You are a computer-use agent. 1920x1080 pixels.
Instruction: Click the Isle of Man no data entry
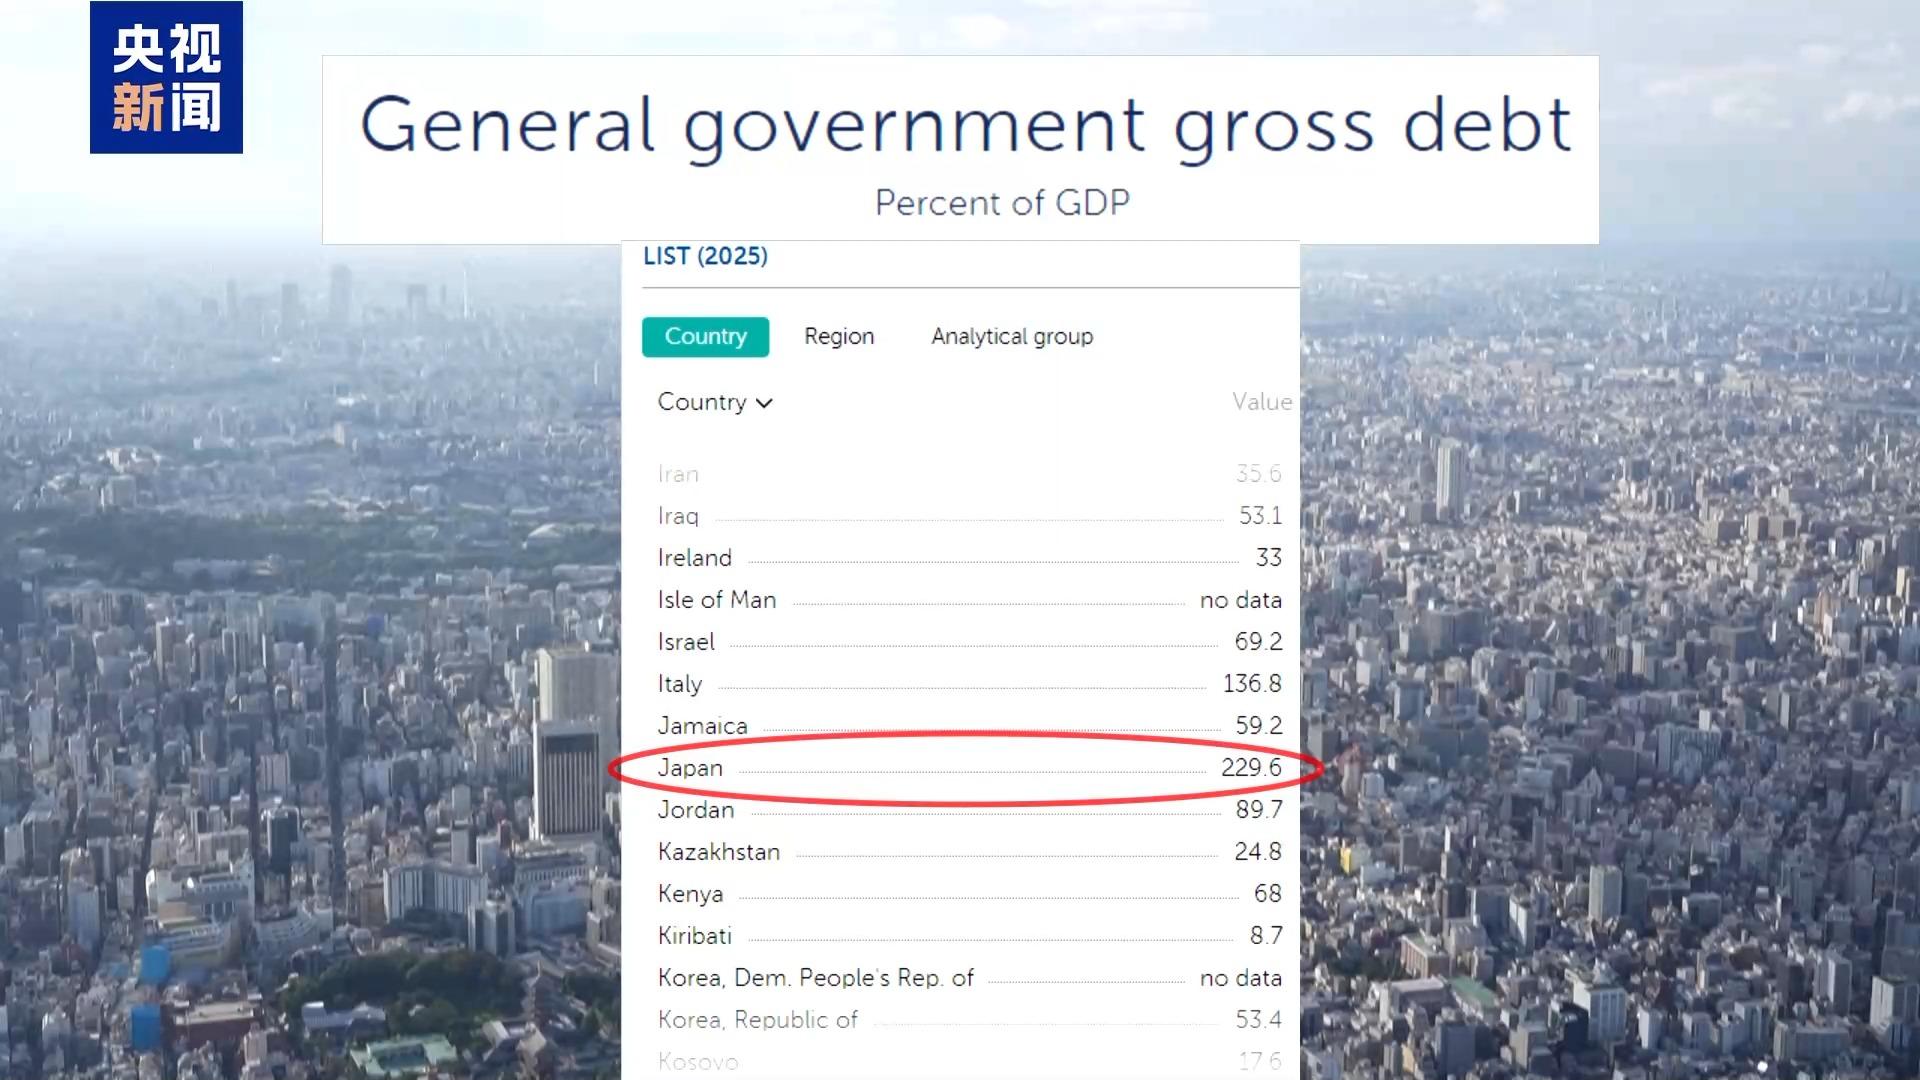pyautogui.click(x=717, y=599)
